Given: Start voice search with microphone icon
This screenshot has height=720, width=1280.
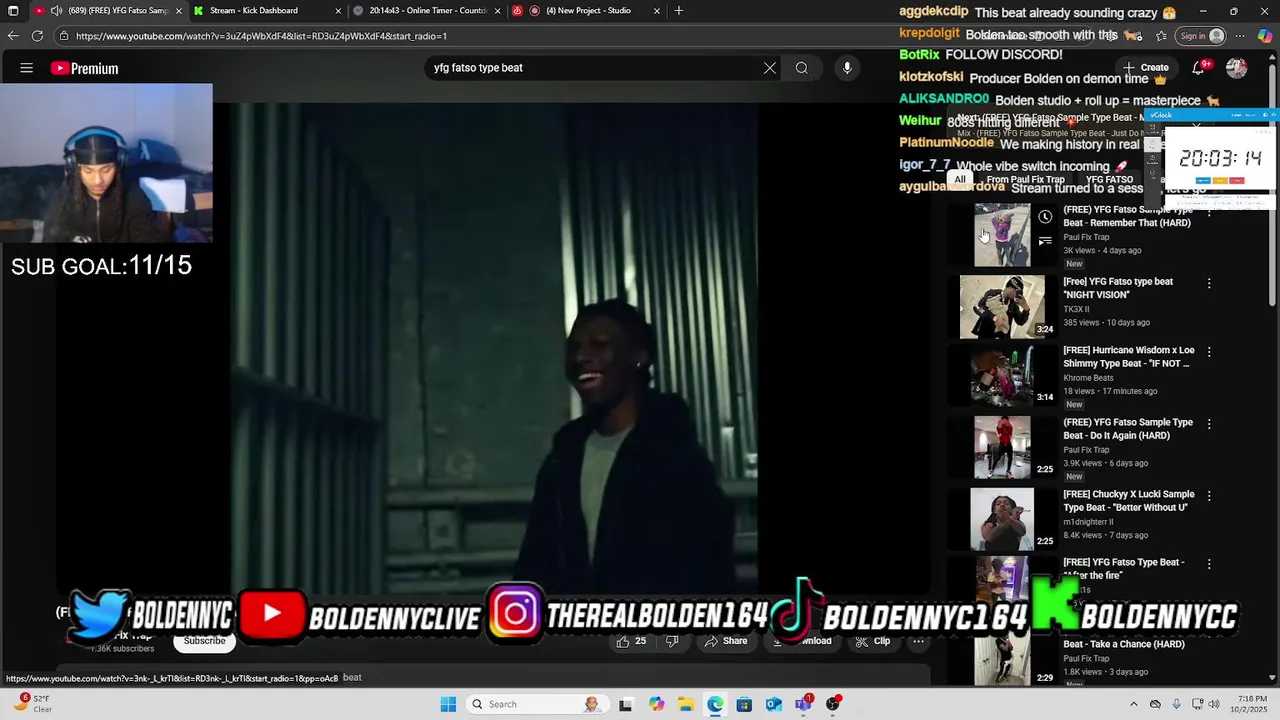Looking at the screenshot, I should [x=847, y=68].
